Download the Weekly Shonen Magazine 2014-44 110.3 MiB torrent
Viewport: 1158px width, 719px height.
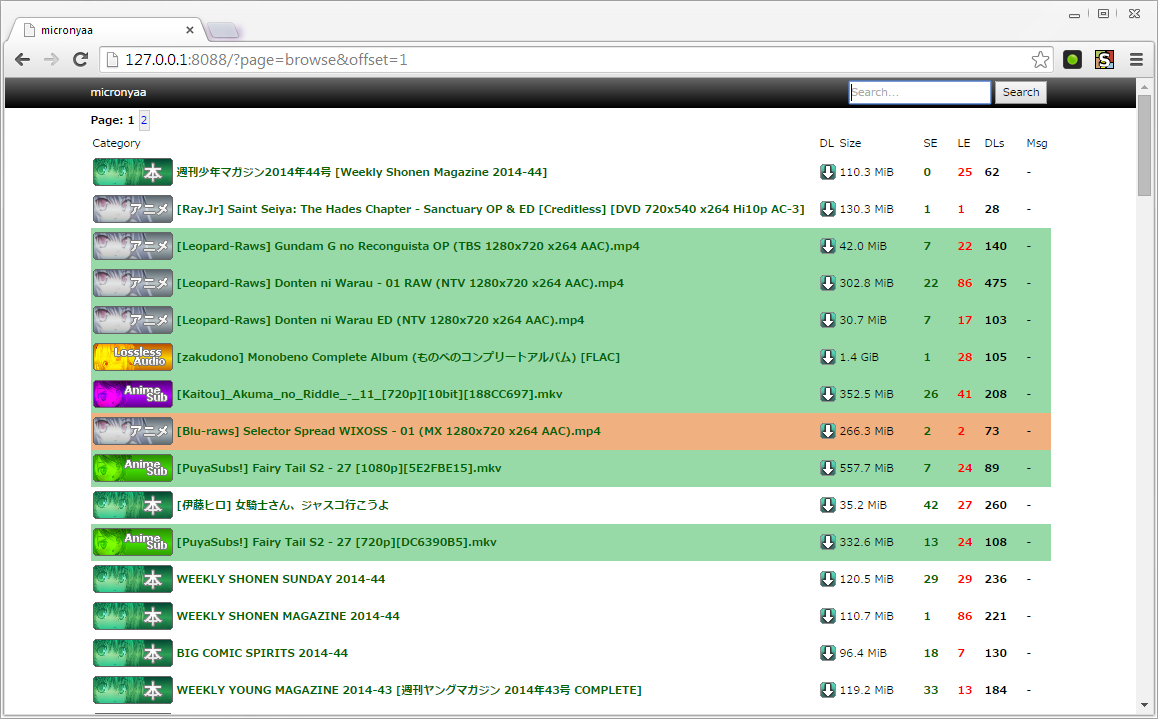click(x=827, y=172)
